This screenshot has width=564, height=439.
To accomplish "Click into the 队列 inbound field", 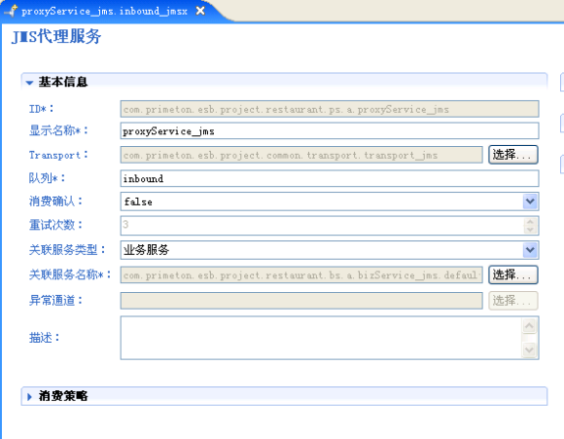I will [x=329, y=178].
